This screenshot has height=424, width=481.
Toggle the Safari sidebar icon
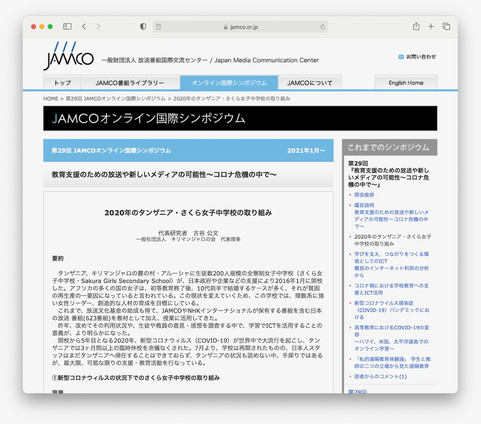click(x=67, y=26)
